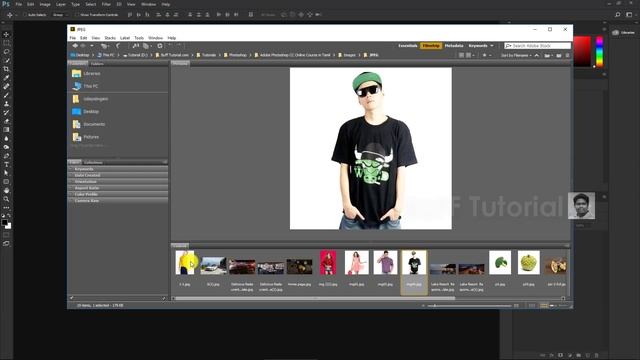This screenshot has width=640, height=360.
Task: Click the rainbow hue slider in Color panel
Action: point(599,51)
